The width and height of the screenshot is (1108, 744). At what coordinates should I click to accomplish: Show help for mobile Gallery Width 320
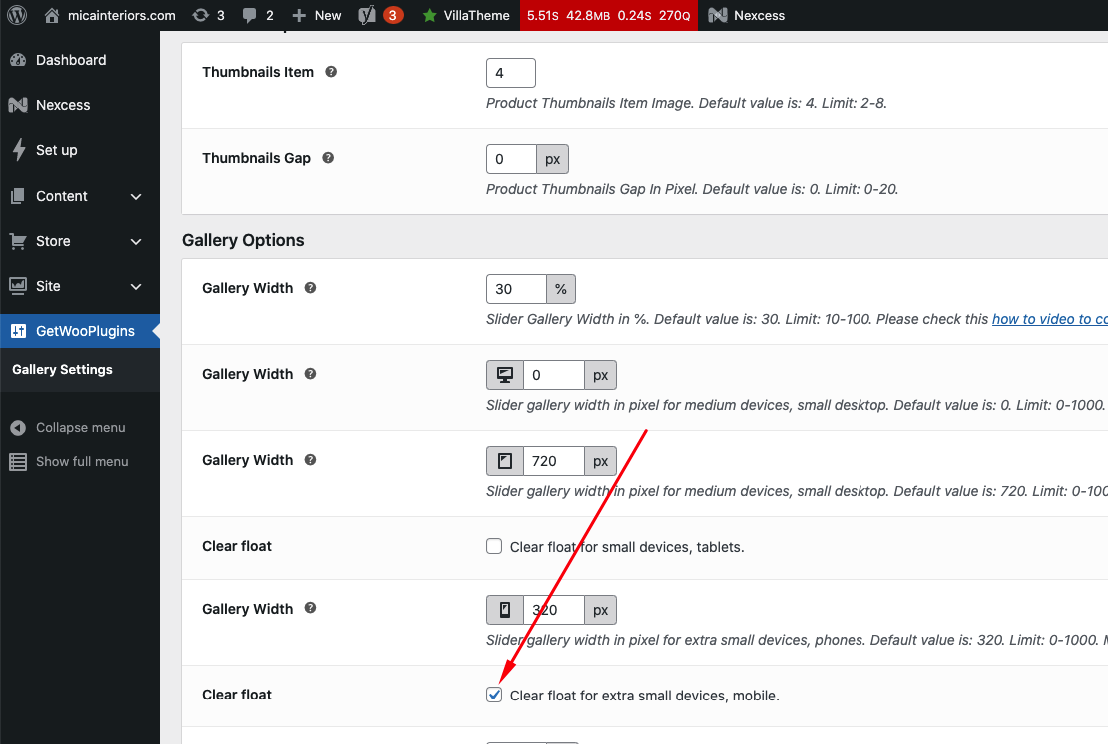click(x=310, y=608)
